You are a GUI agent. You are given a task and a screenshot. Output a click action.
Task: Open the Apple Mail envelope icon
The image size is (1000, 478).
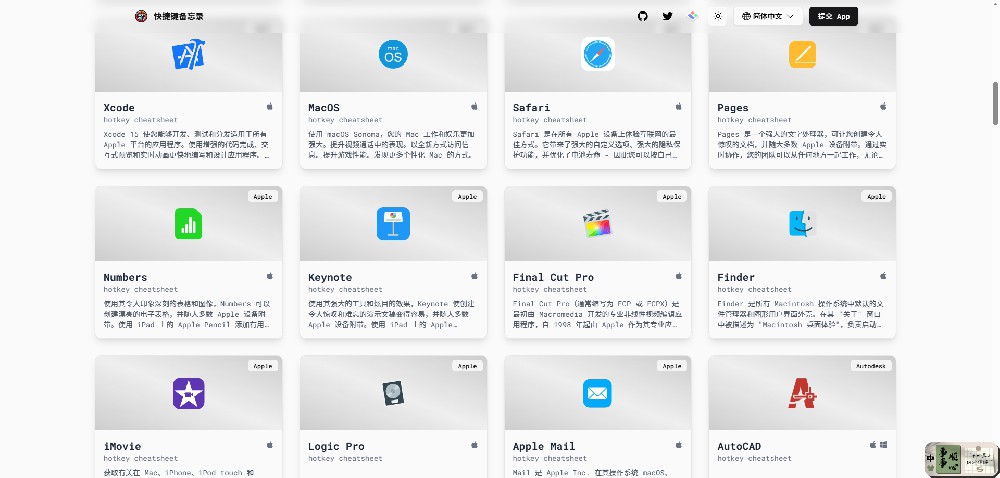598,393
